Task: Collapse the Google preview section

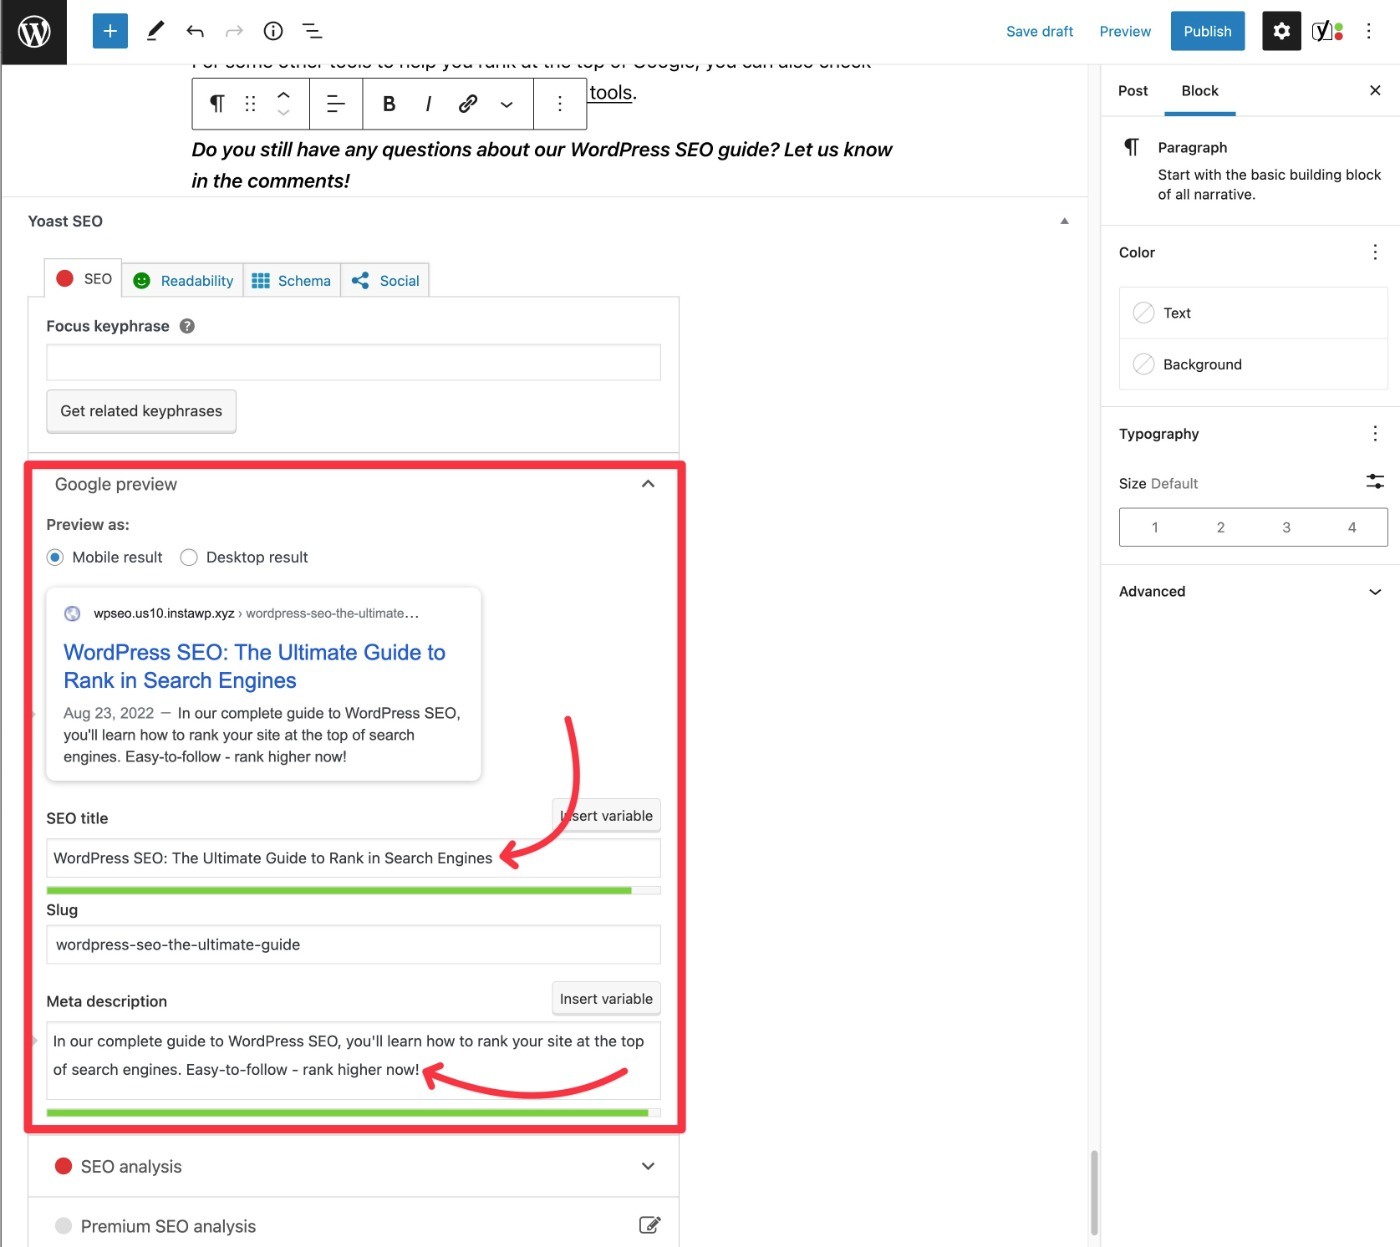Action: tap(648, 484)
